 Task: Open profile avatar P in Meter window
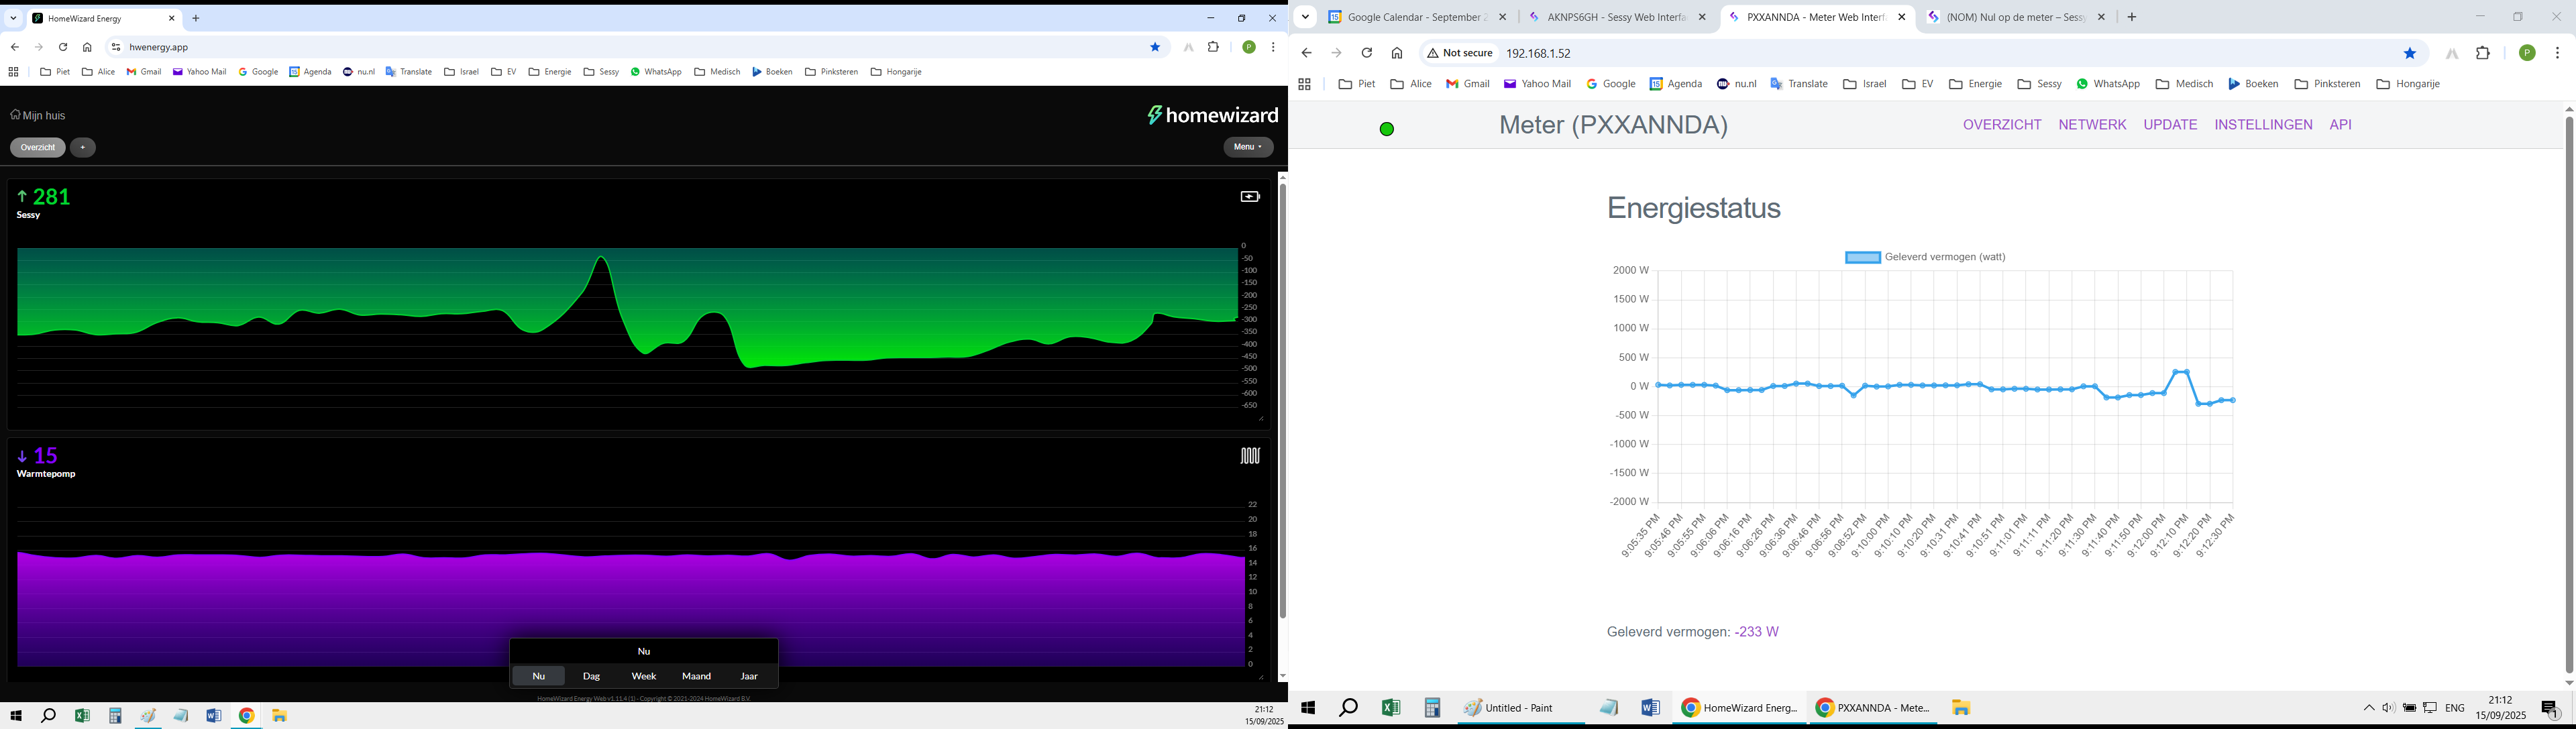2527,53
